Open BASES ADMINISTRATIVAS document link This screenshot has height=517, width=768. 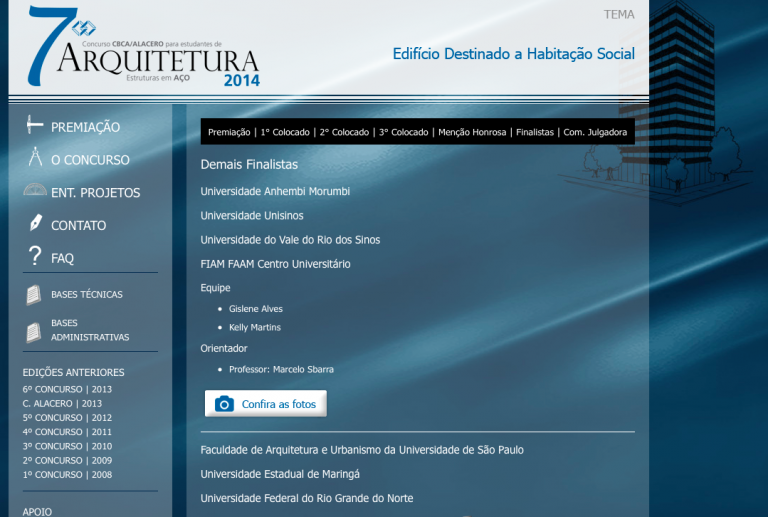(x=90, y=330)
